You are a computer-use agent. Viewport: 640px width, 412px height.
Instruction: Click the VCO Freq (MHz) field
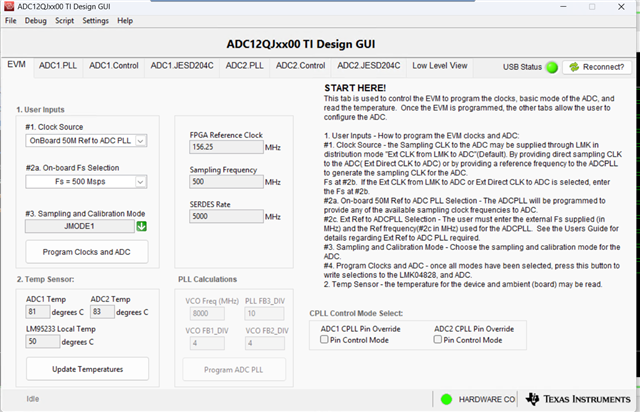click(207, 314)
